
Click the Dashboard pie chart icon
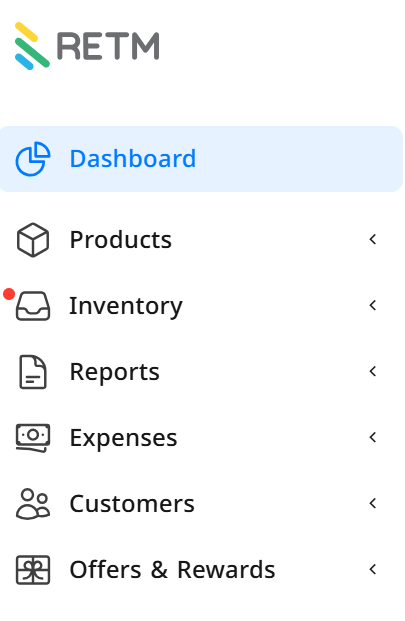[x=33, y=159]
